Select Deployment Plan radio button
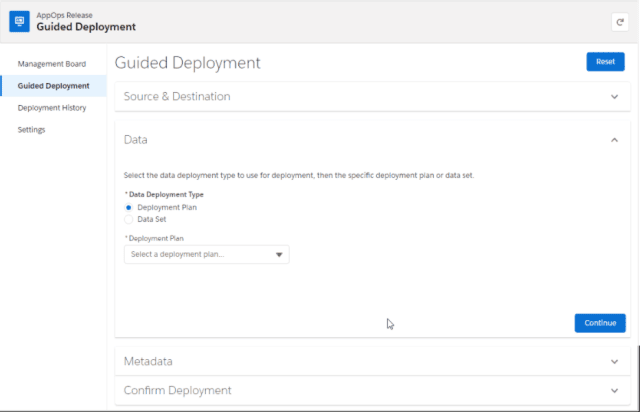The height and width of the screenshot is (412, 640). 129,207
